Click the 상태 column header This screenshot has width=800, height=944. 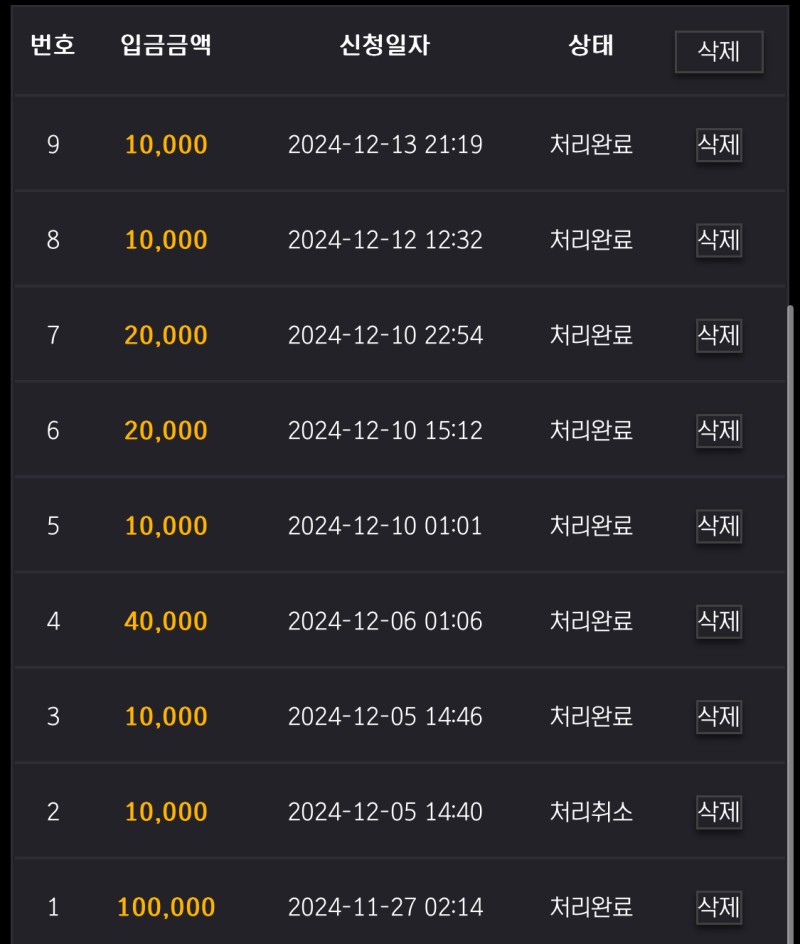point(591,46)
